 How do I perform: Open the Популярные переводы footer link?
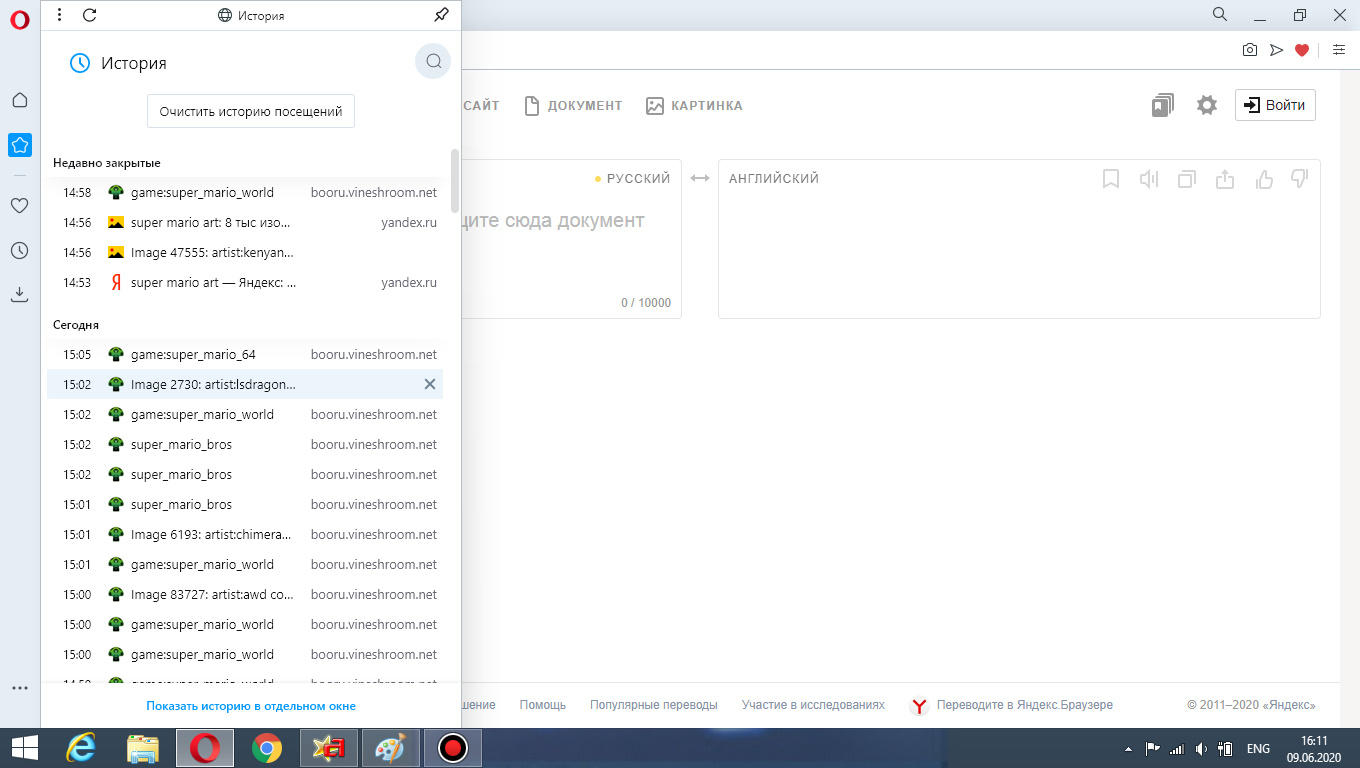point(654,705)
